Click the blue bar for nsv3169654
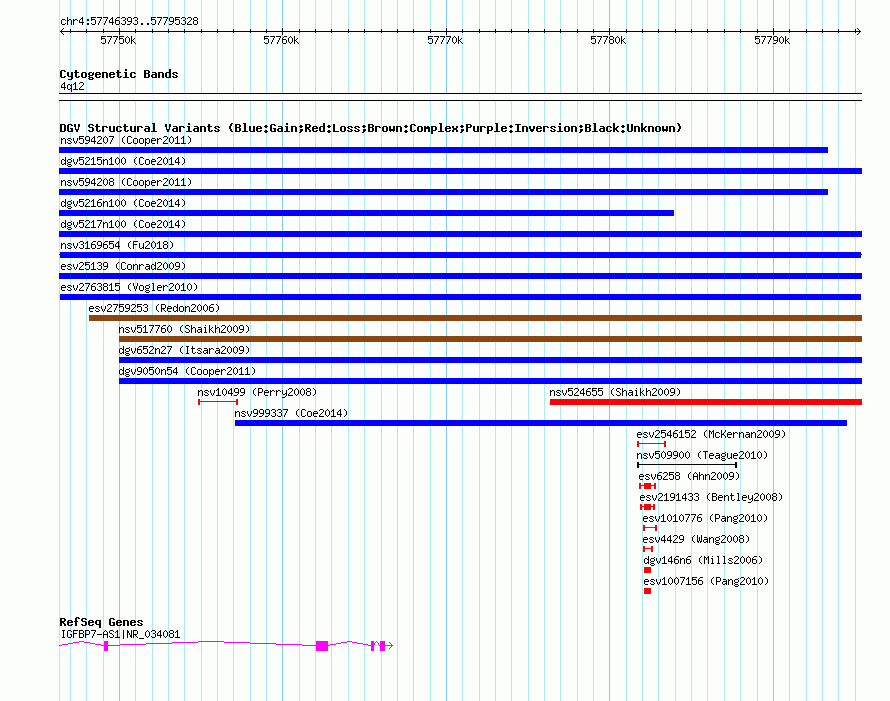This screenshot has height=701, width=890. click(x=460, y=255)
